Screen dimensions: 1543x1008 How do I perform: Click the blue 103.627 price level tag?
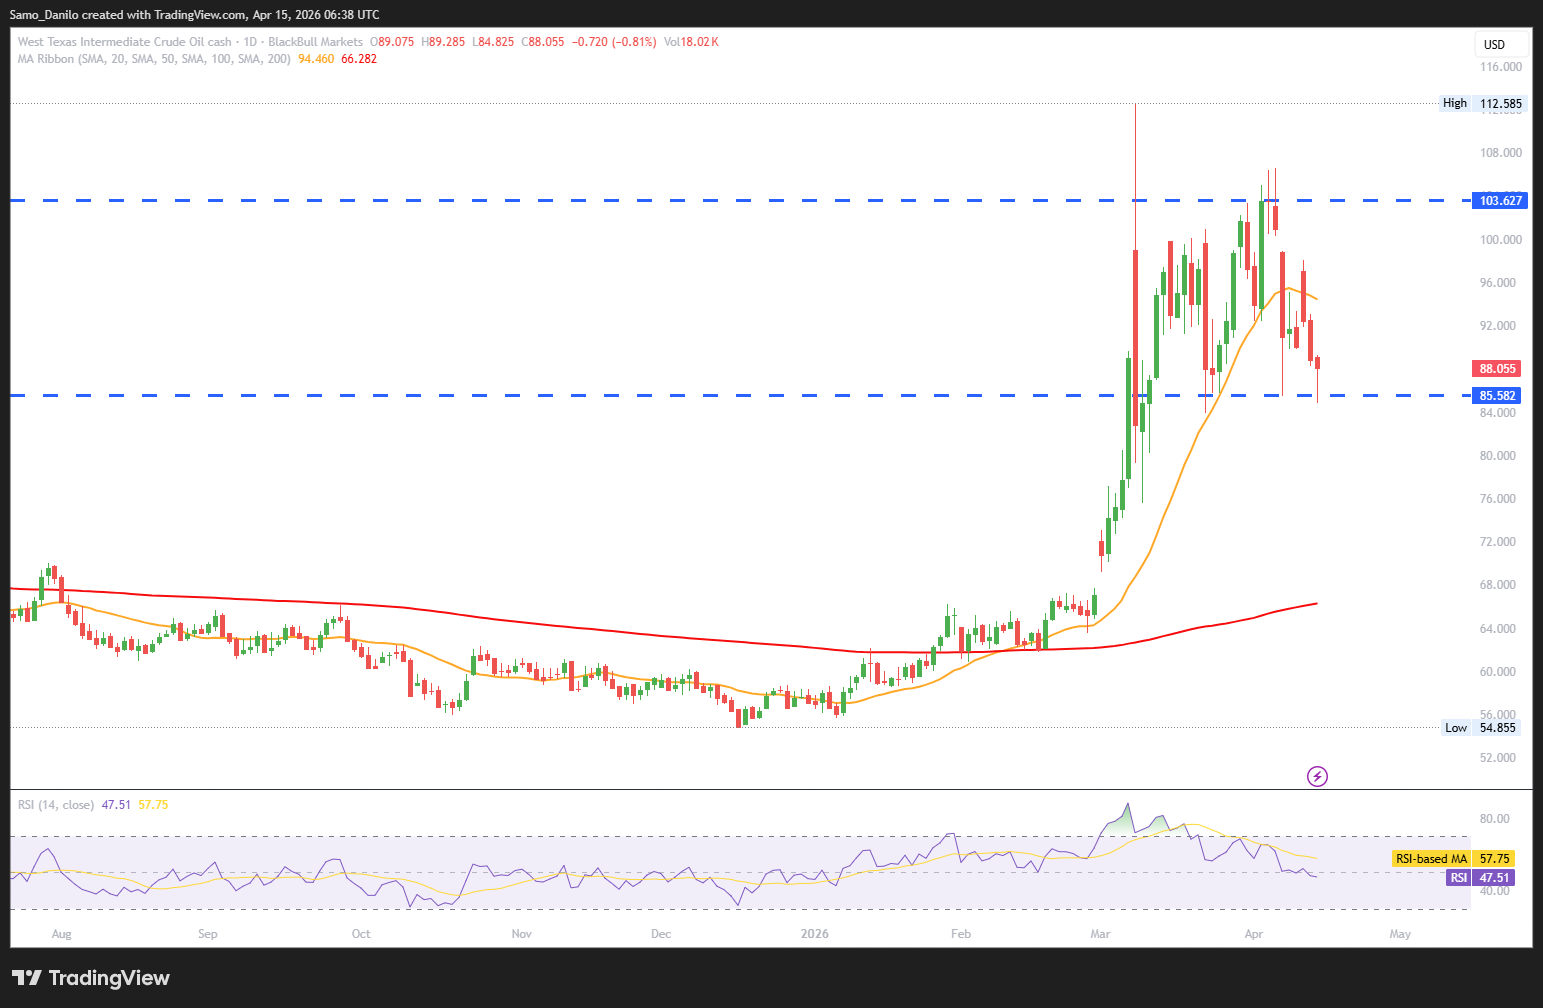pos(1500,201)
